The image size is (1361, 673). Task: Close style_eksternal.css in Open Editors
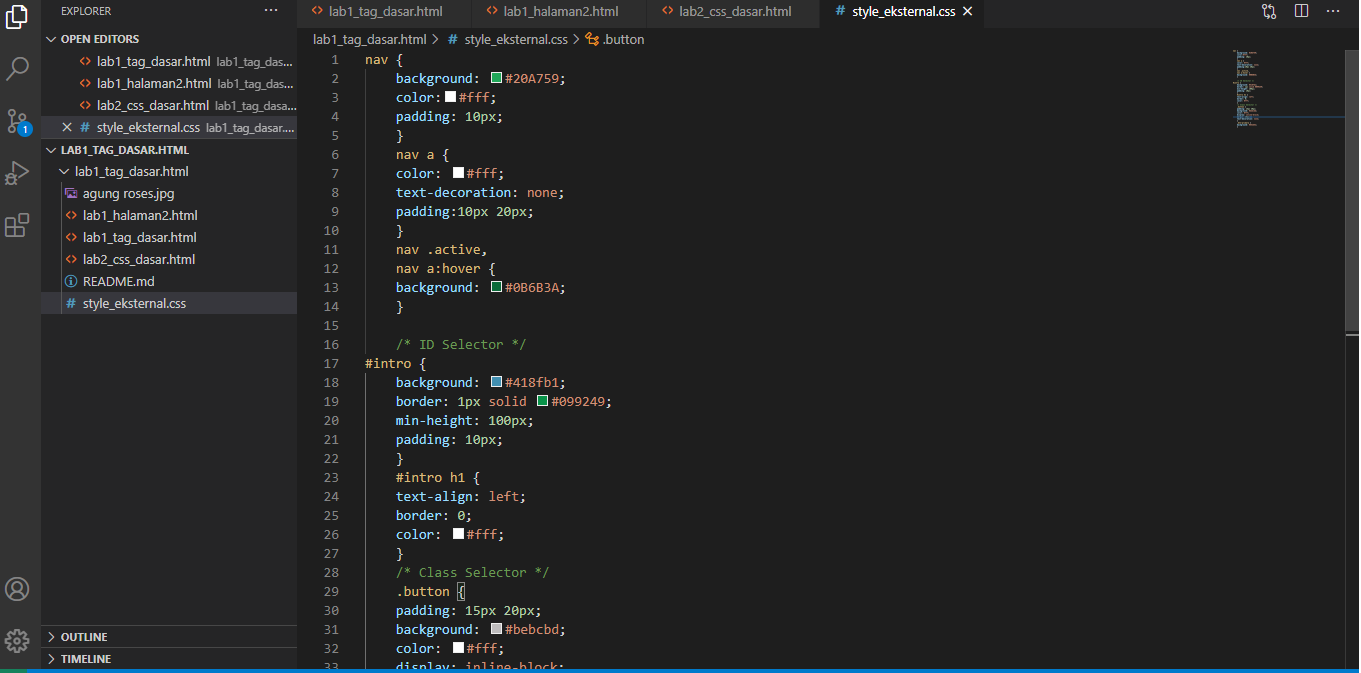coord(67,127)
